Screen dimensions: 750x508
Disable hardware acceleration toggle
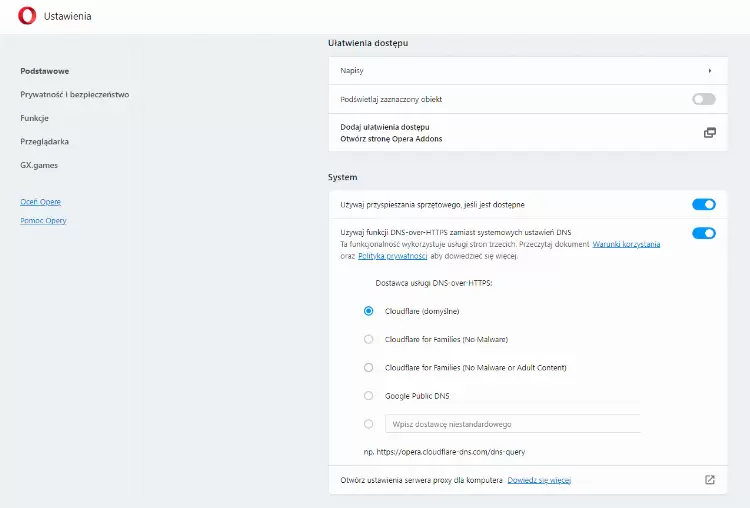tap(704, 204)
